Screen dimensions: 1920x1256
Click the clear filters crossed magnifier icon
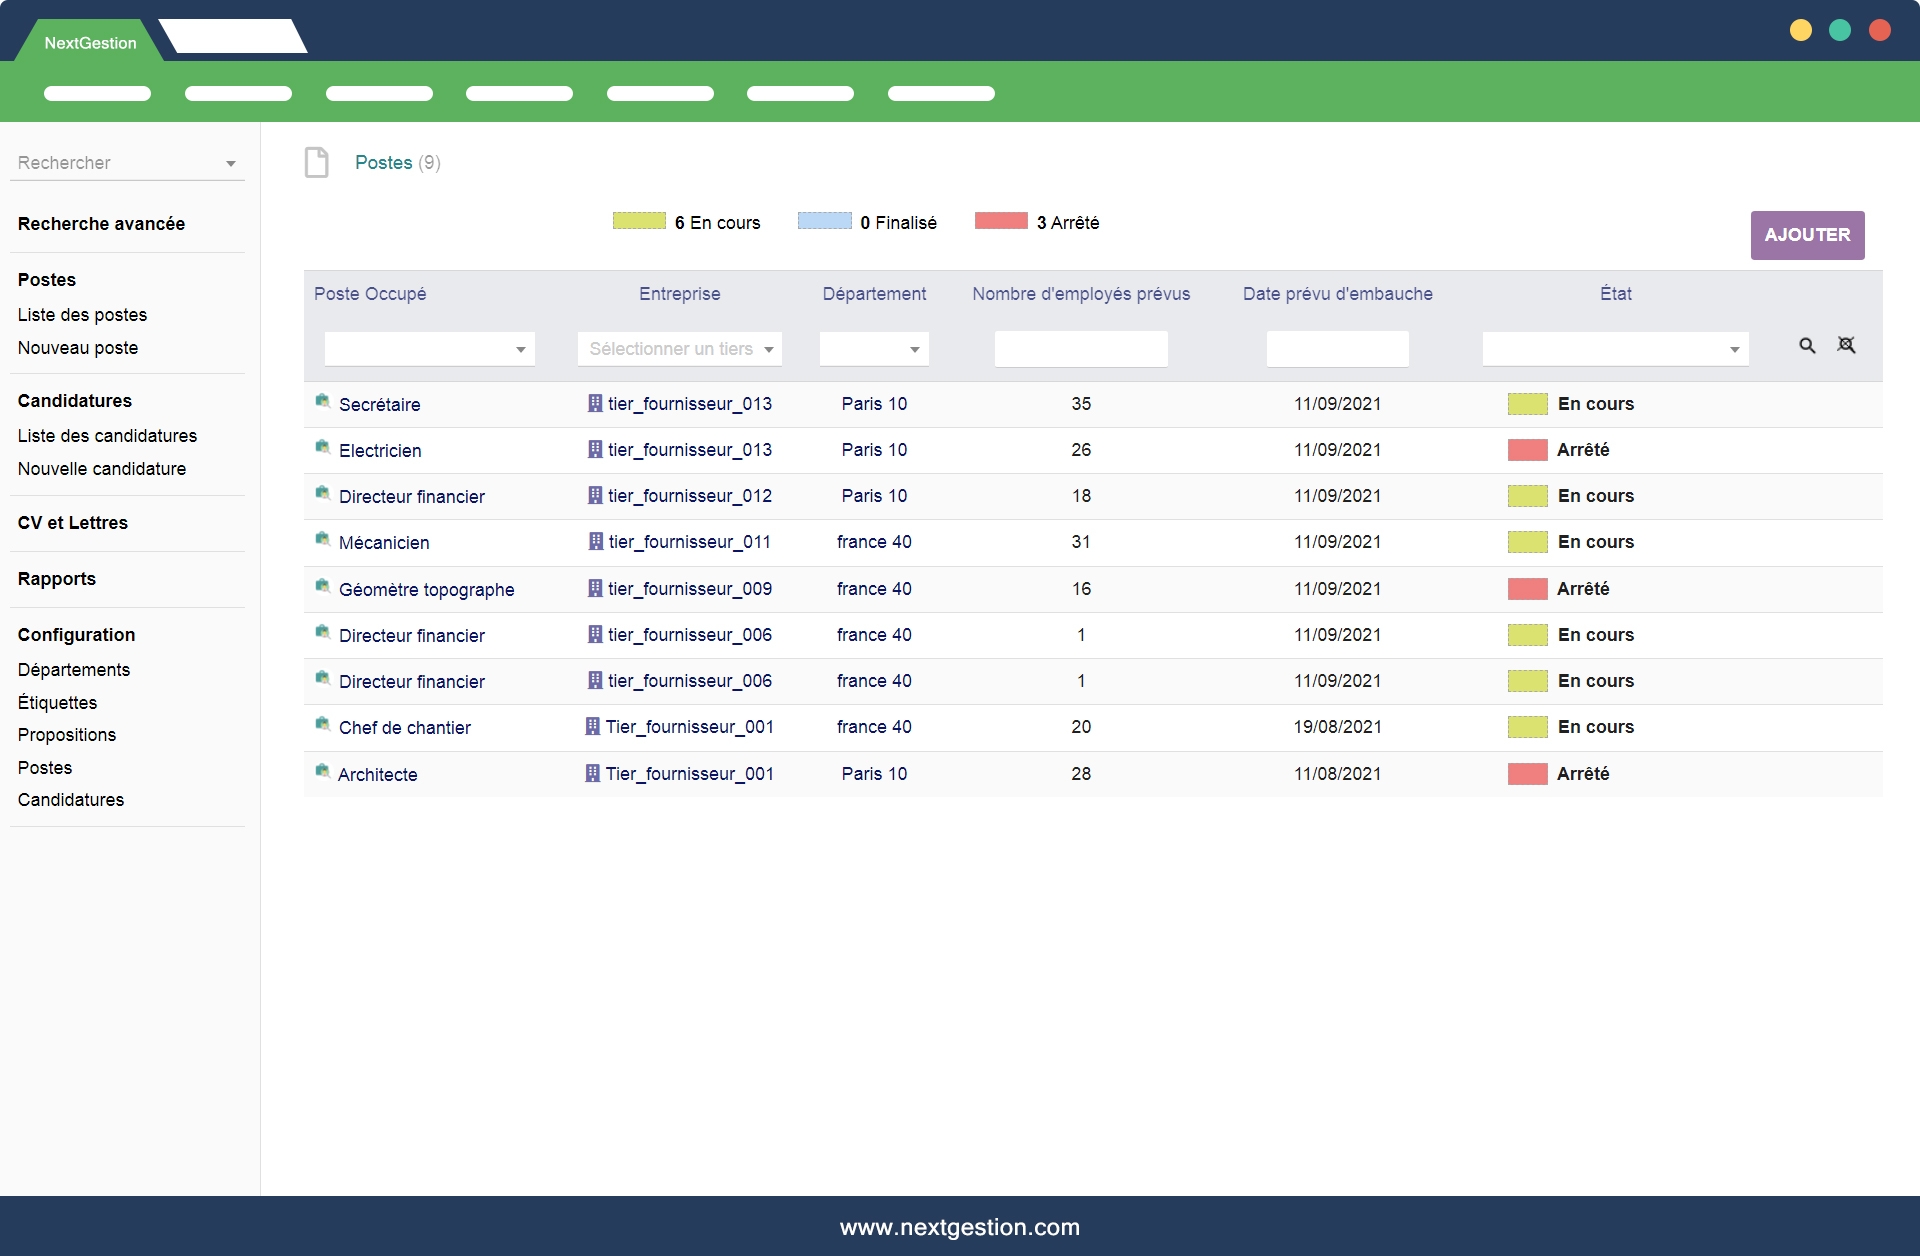[x=1846, y=345]
